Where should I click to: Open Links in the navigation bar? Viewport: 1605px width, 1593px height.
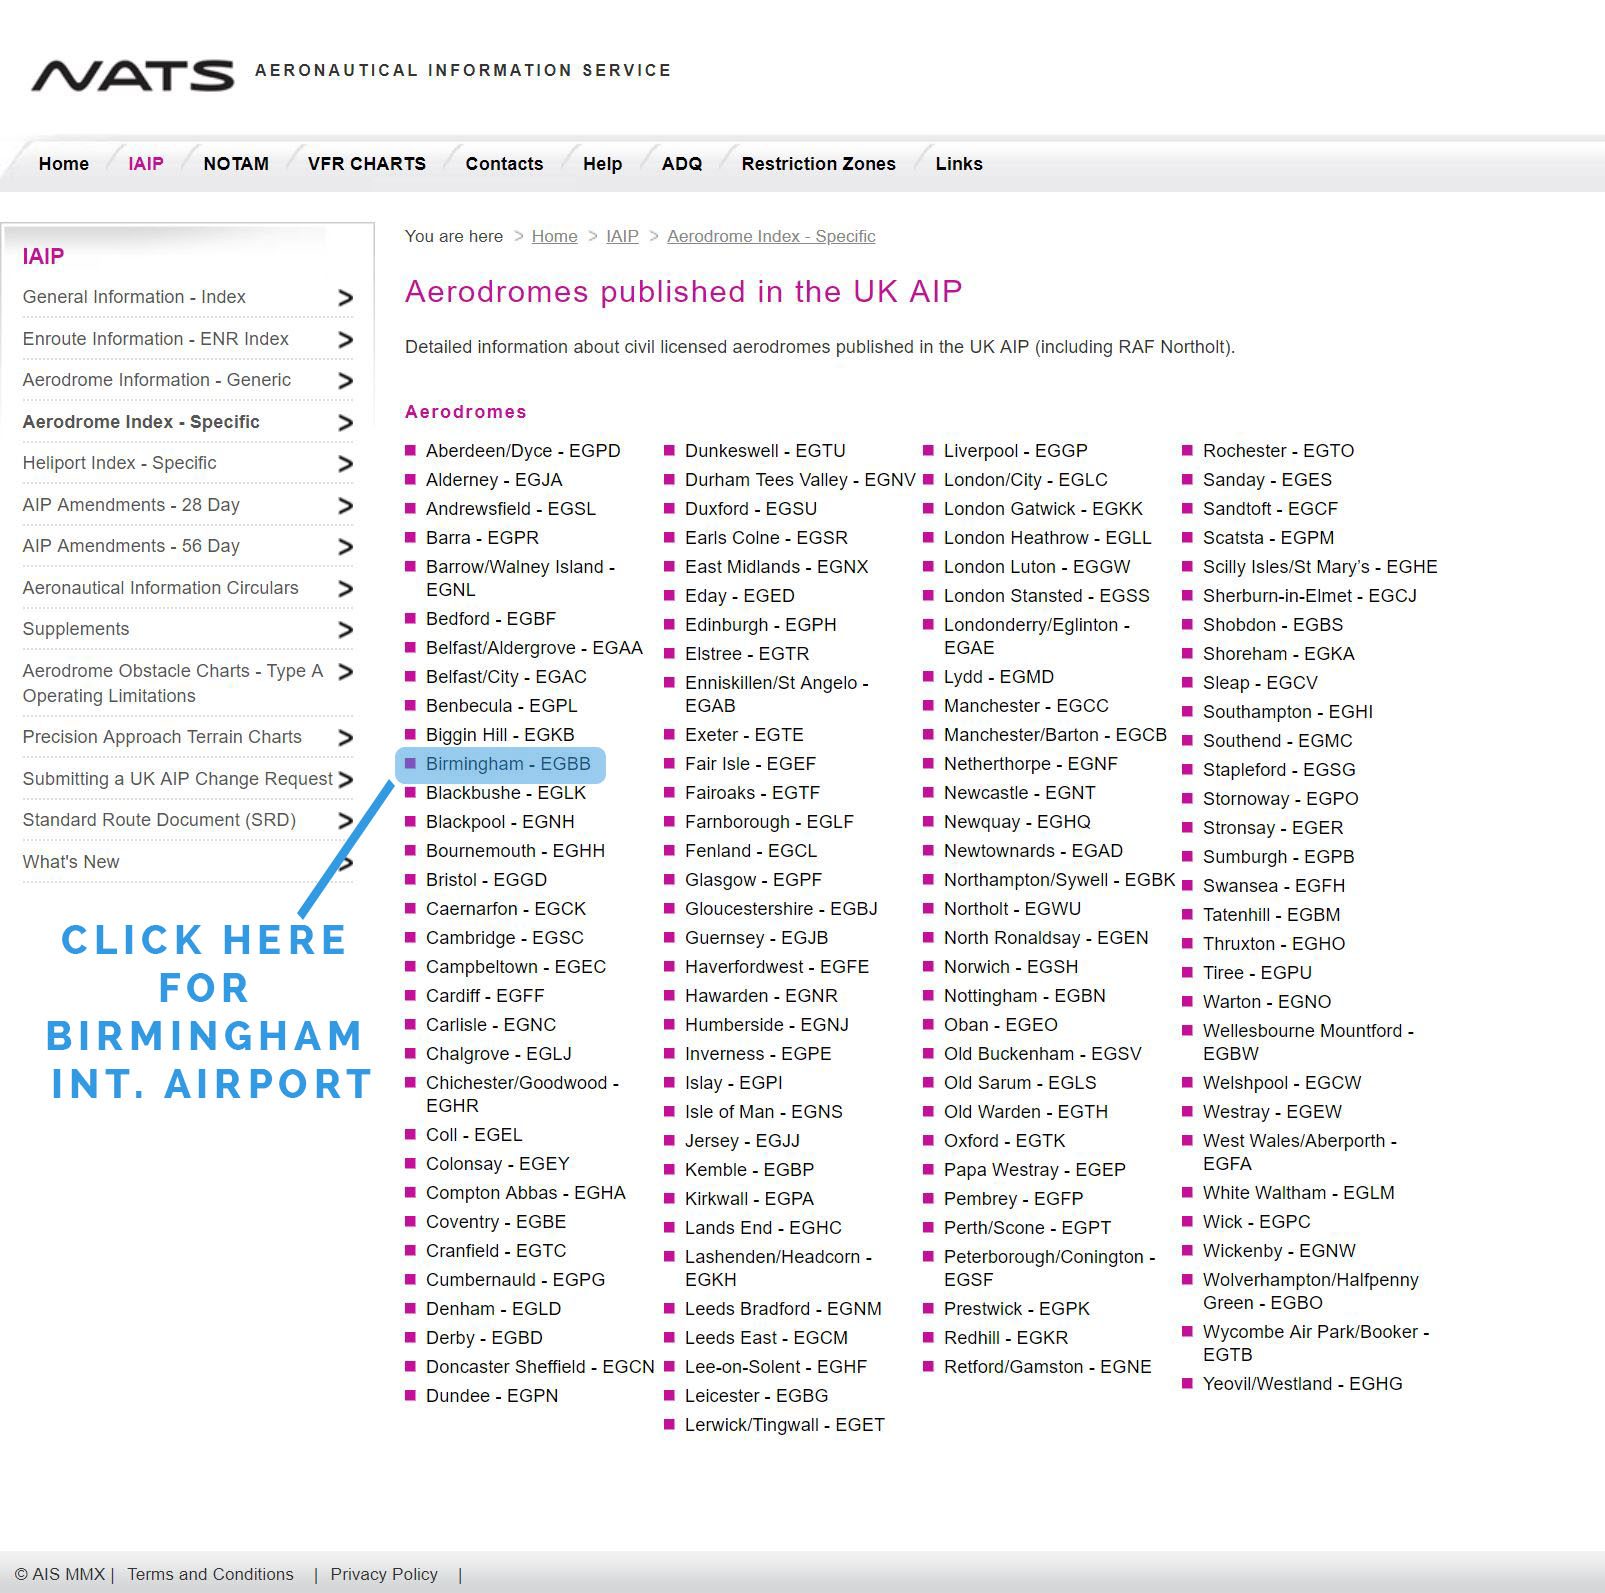click(x=959, y=164)
